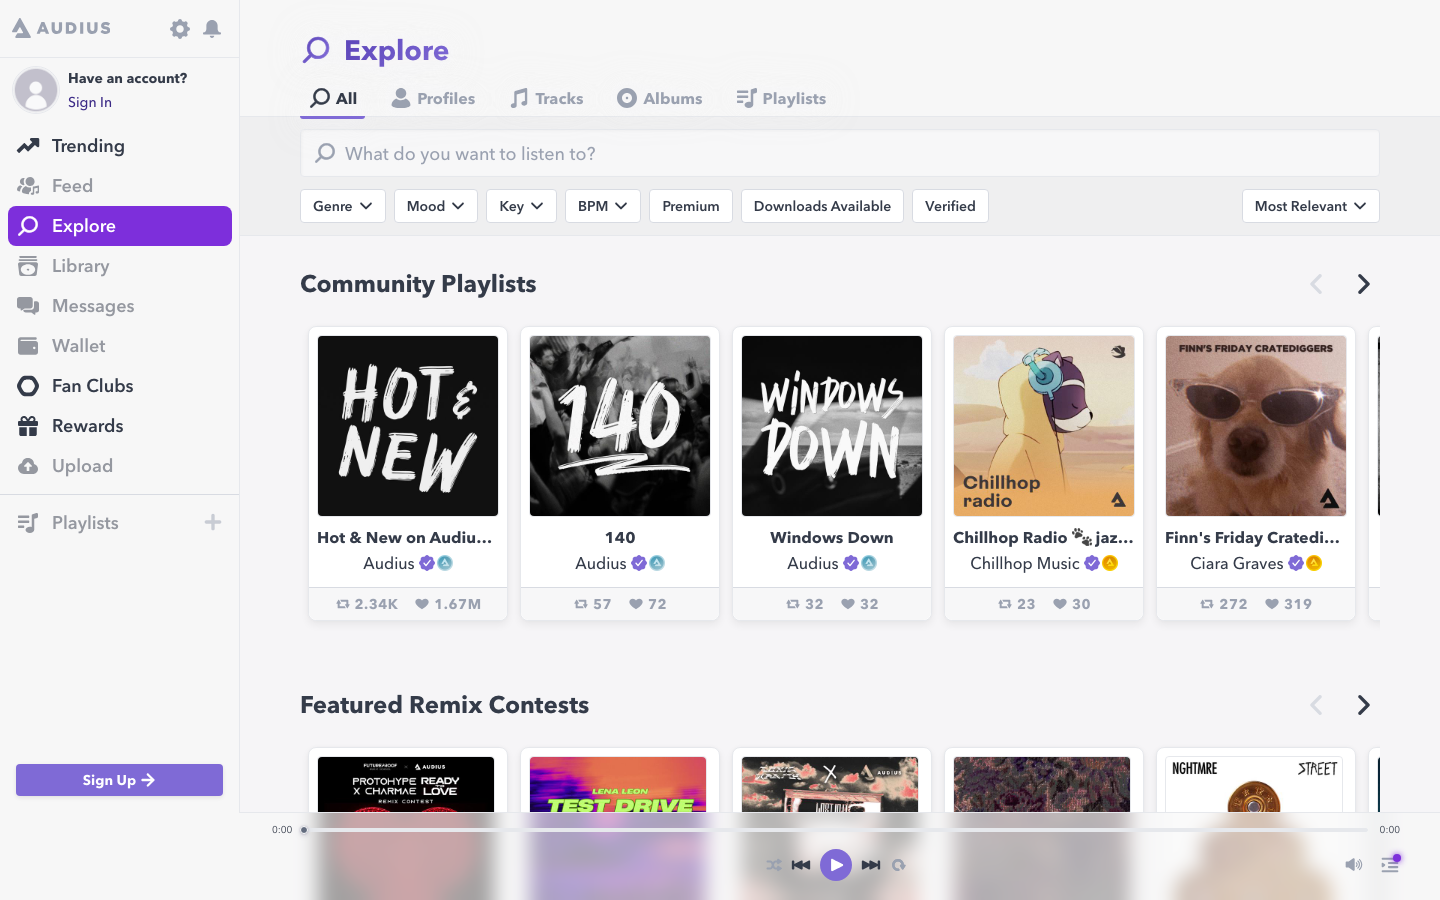Image resolution: width=1440 pixels, height=900 pixels.
Task: Go to Fan Clubs
Action: (x=120, y=386)
